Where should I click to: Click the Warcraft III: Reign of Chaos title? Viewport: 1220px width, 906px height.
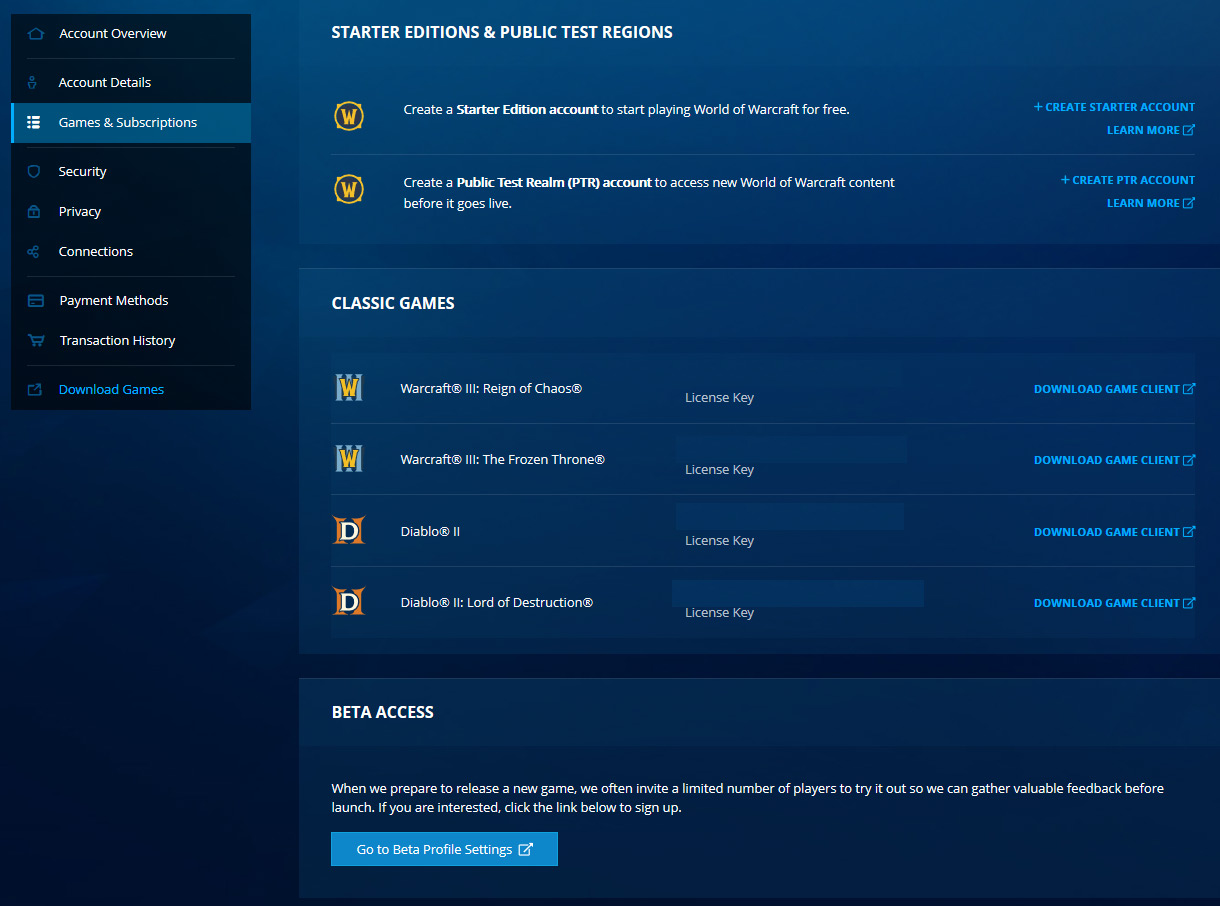point(491,388)
